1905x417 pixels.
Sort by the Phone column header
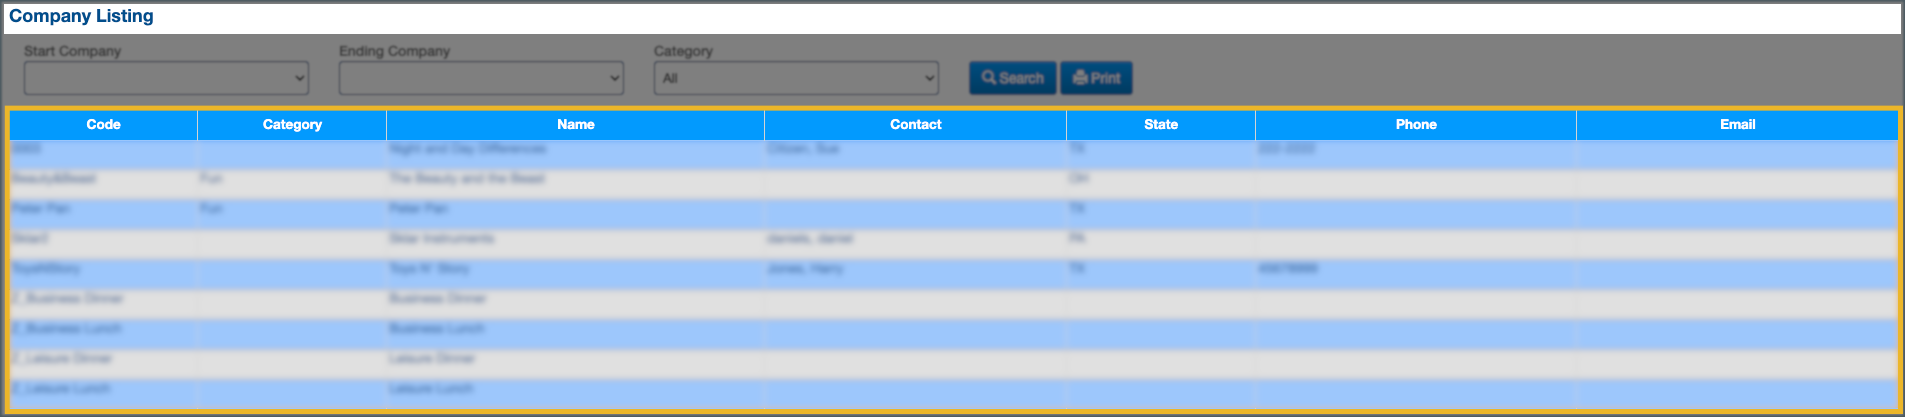[1415, 125]
